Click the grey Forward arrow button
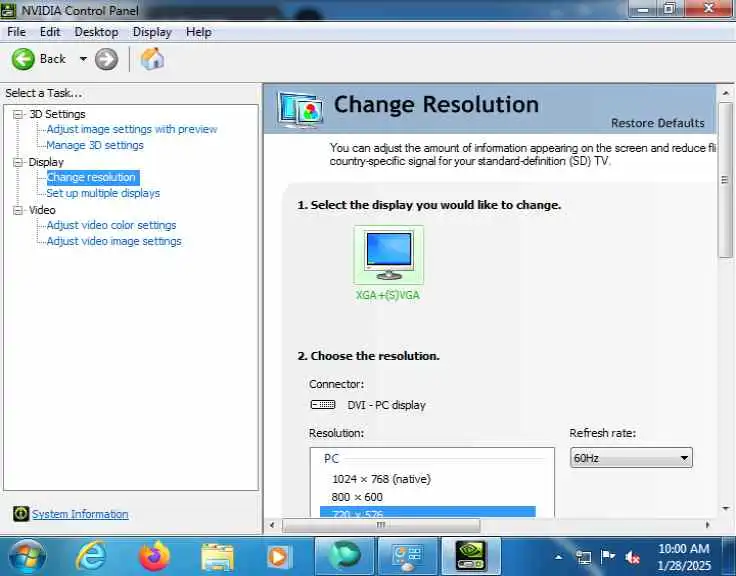The width and height of the screenshot is (736, 576). [107, 59]
